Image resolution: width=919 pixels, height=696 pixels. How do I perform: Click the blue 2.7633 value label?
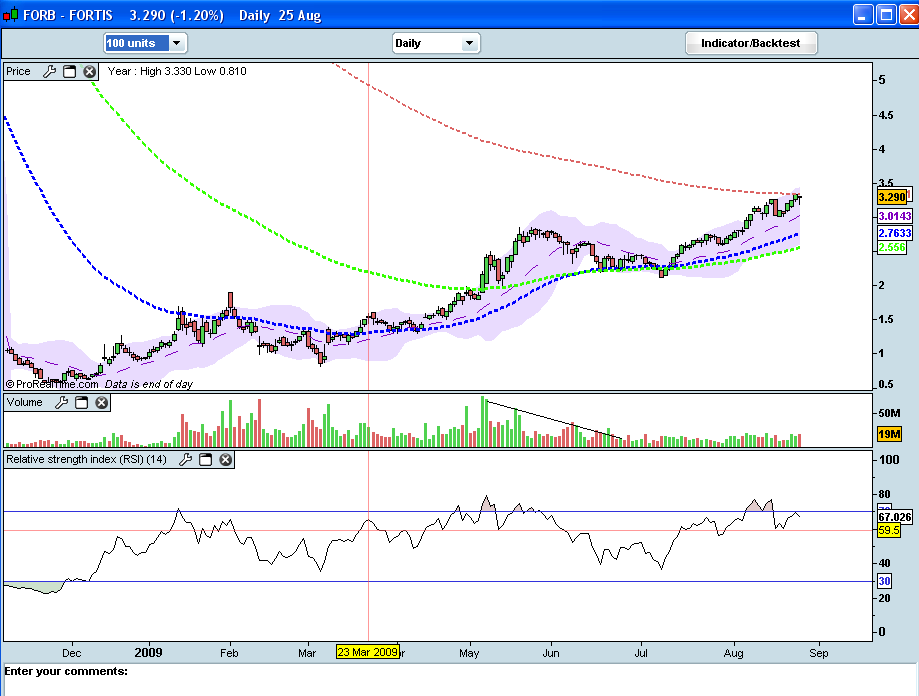pyautogui.click(x=894, y=233)
